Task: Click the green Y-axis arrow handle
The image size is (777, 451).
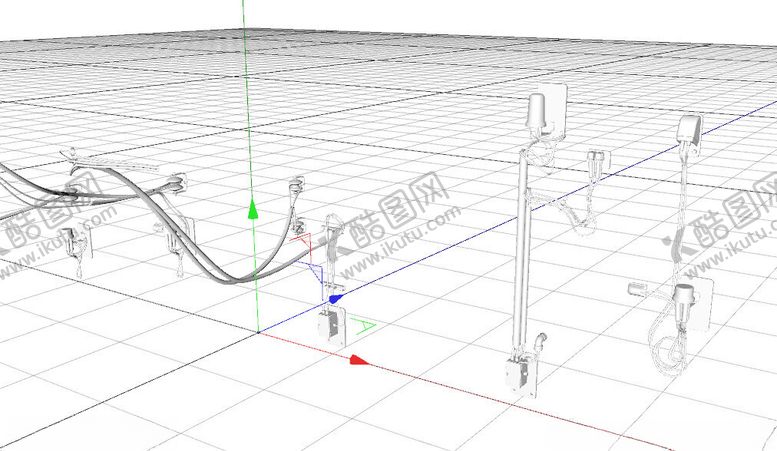Action: coord(253,209)
